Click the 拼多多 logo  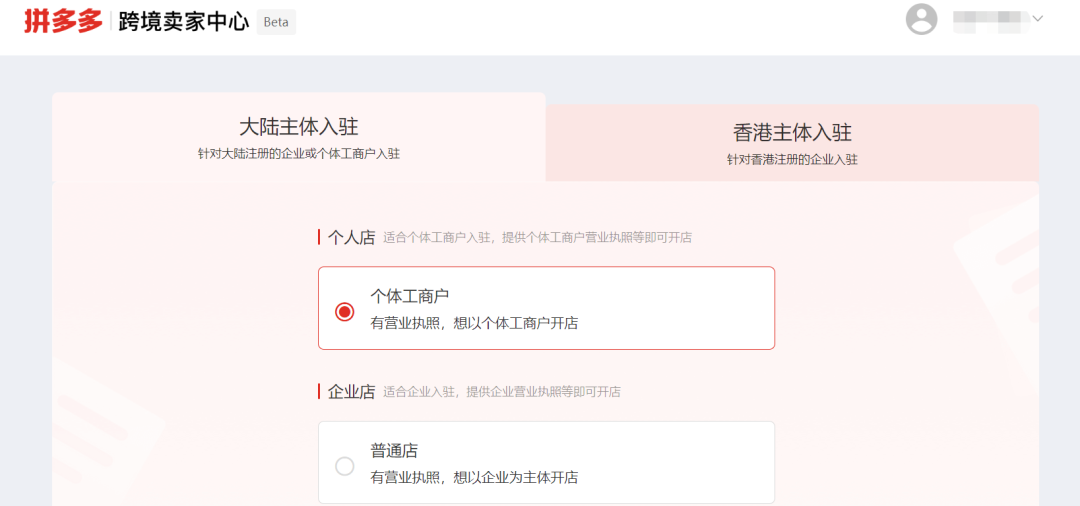coord(63,21)
